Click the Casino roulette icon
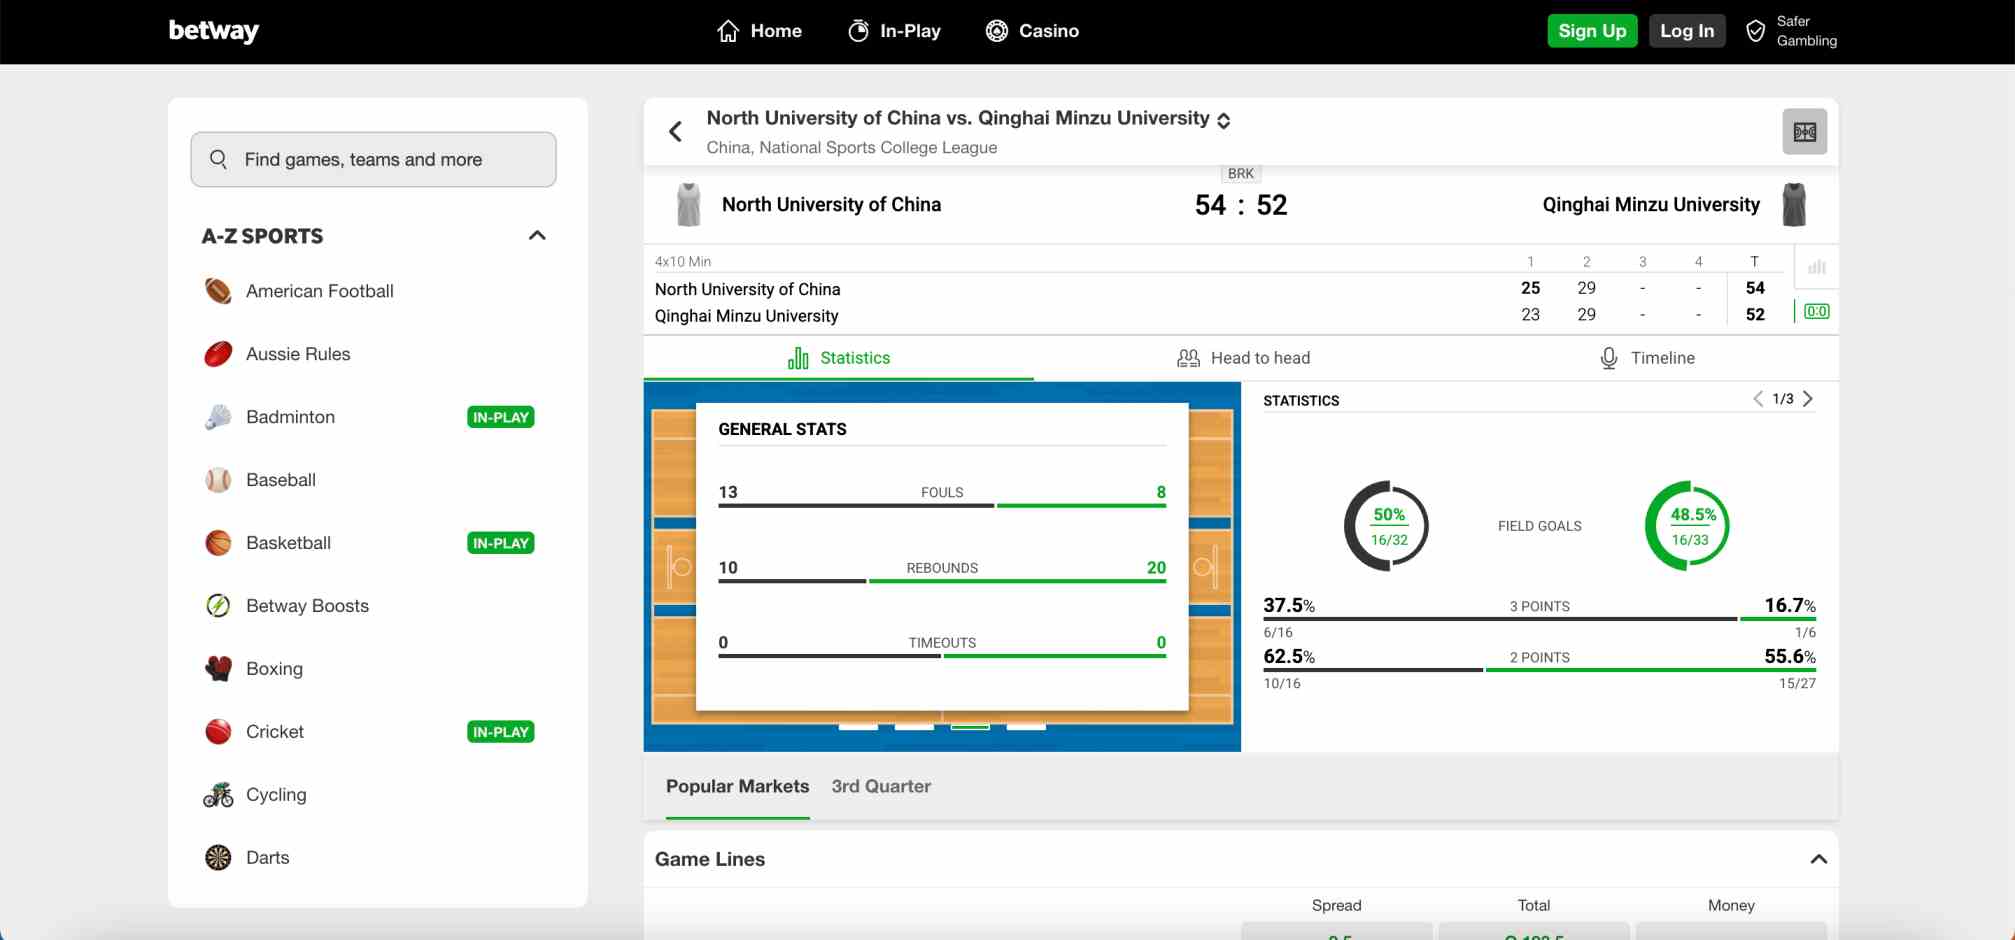 pos(996,30)
